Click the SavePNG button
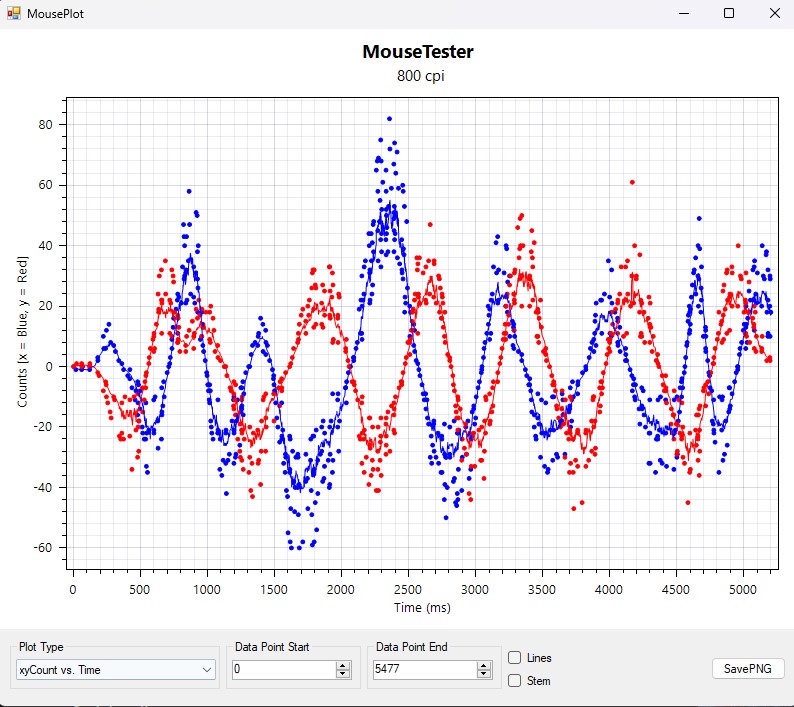This screenshot has height=707, width=794. coord(748,669)
